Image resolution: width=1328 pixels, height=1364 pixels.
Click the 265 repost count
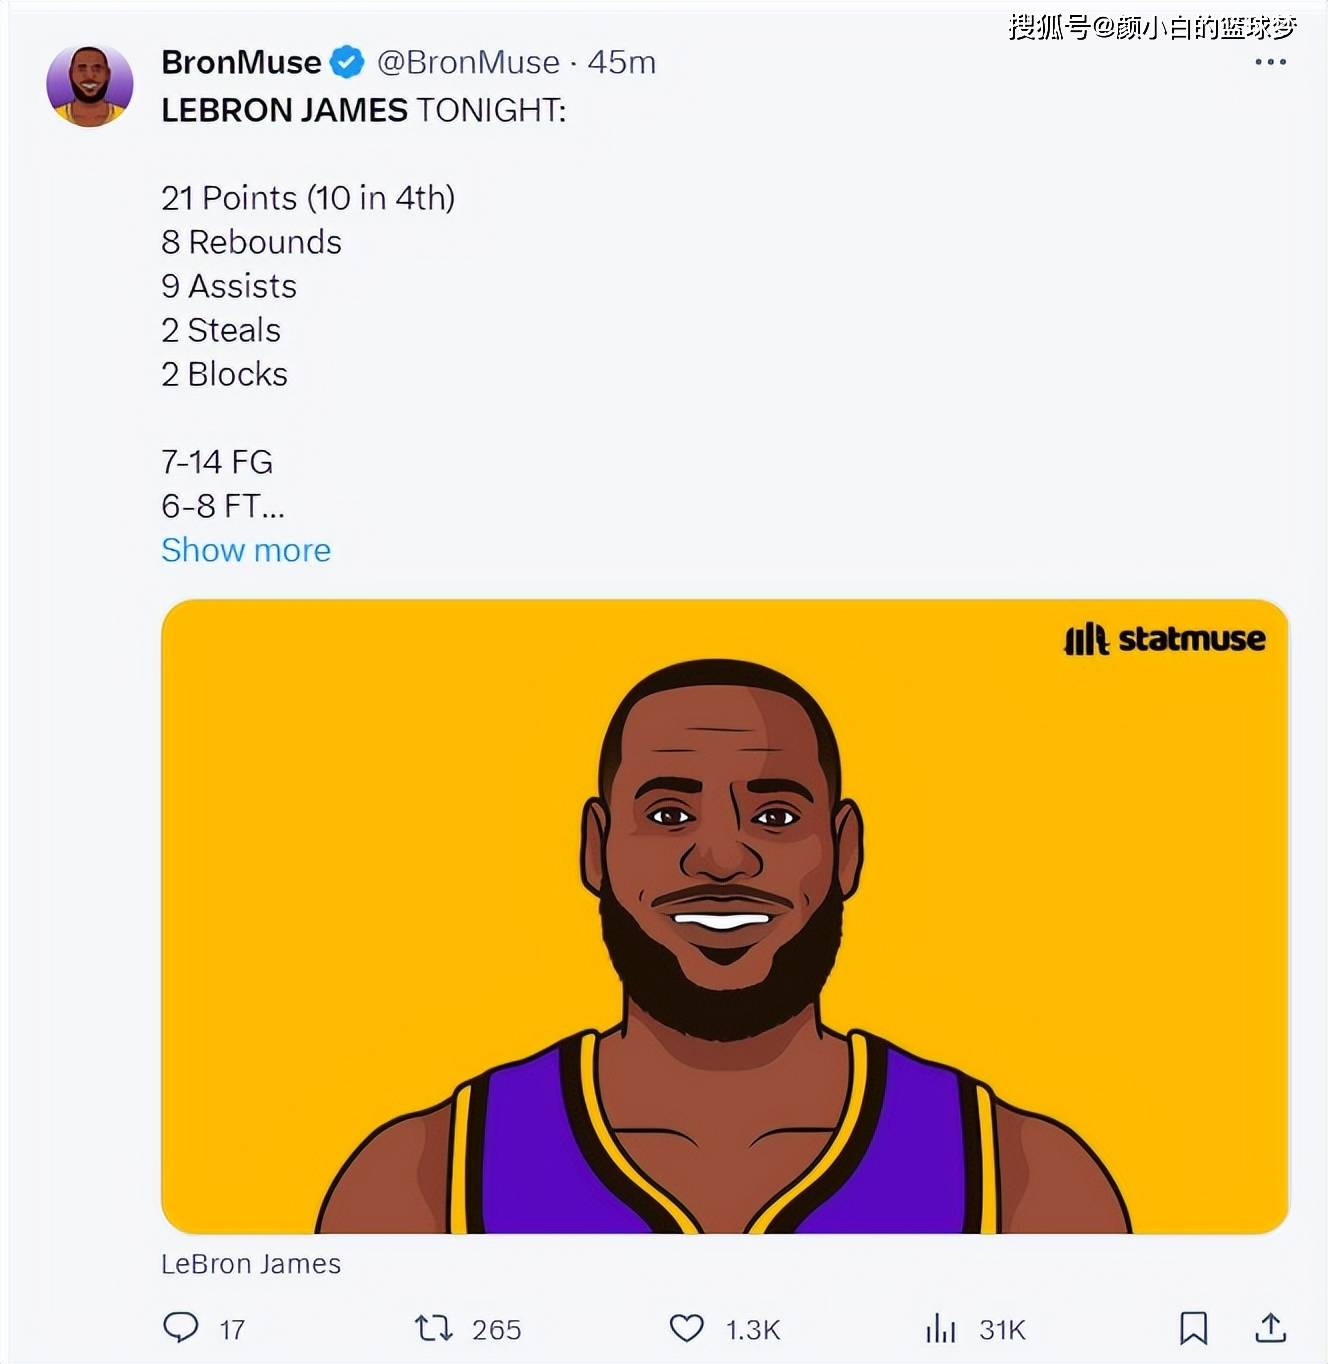pyautogui.click(x=496, y=1329)
